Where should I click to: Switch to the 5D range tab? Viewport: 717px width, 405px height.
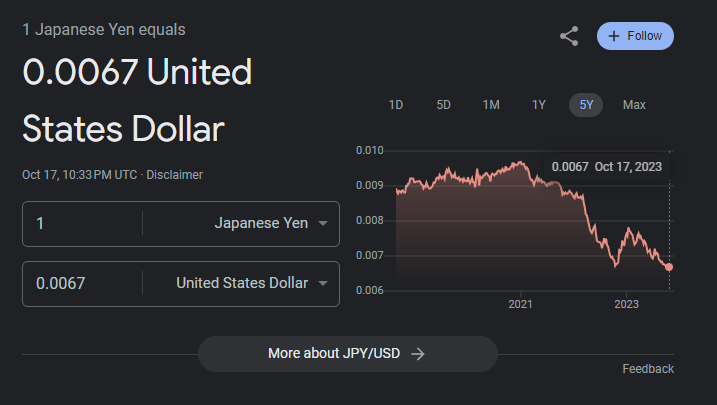tap(444, 105)
